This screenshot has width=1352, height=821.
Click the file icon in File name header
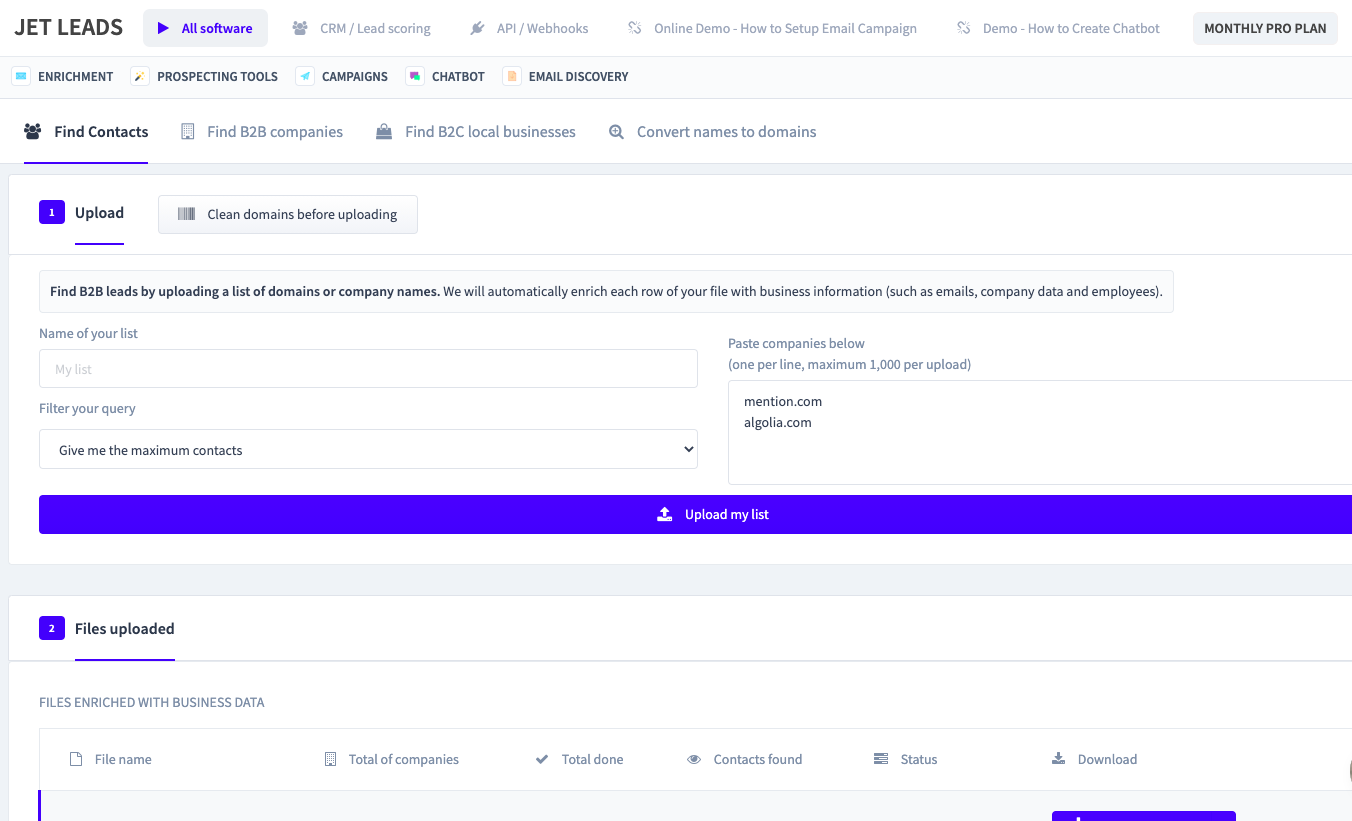(x=76, y=759)
